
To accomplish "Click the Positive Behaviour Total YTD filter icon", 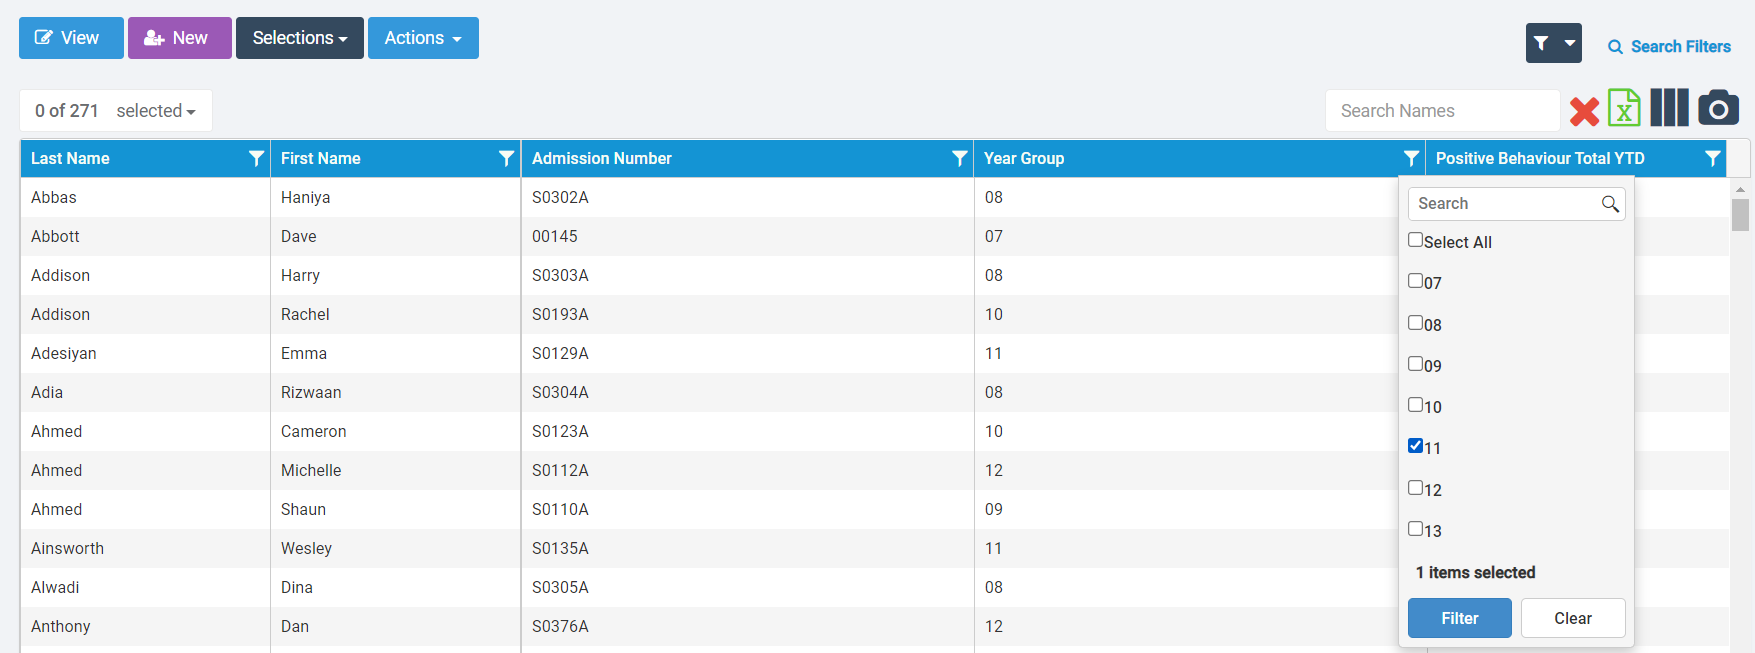I will click(x=1712, y=159).
